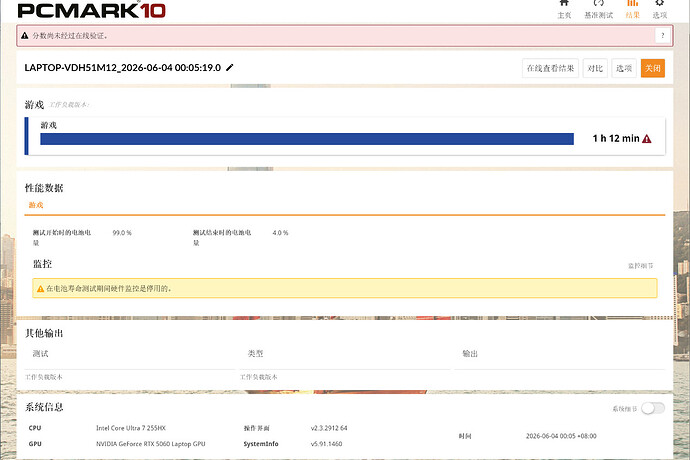The width and height of the screenshot is (690, 460).
Task: Click the blue gaming battery life bar
Action: [307, 139]
